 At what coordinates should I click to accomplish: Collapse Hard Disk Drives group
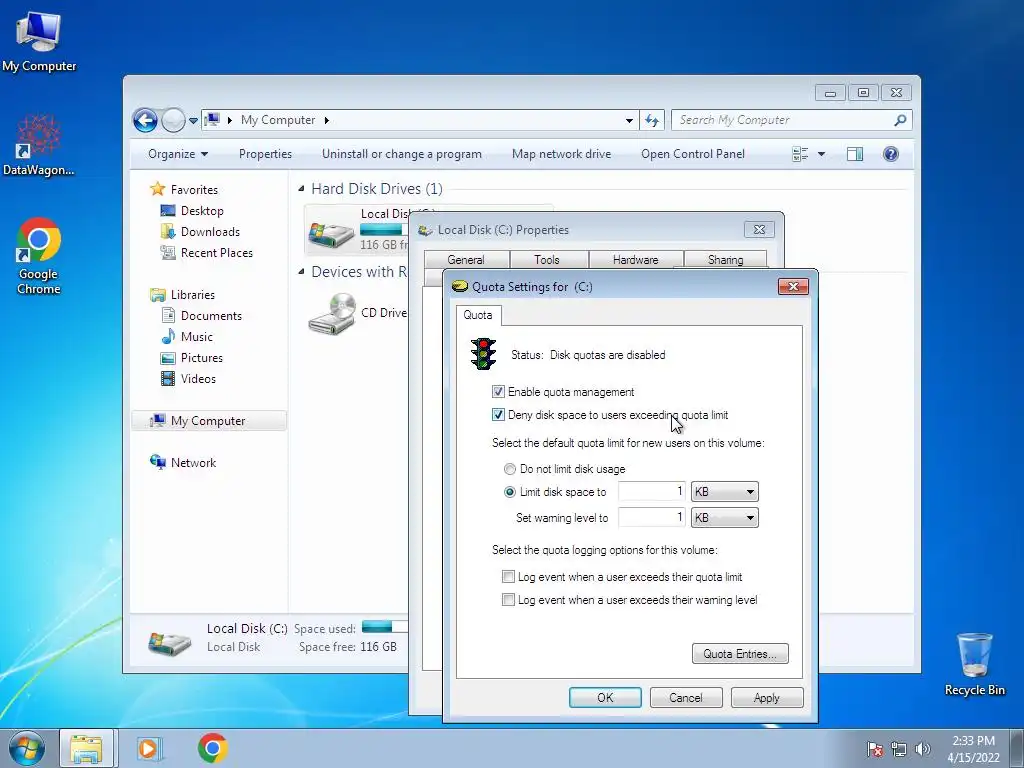coord(302,189)
